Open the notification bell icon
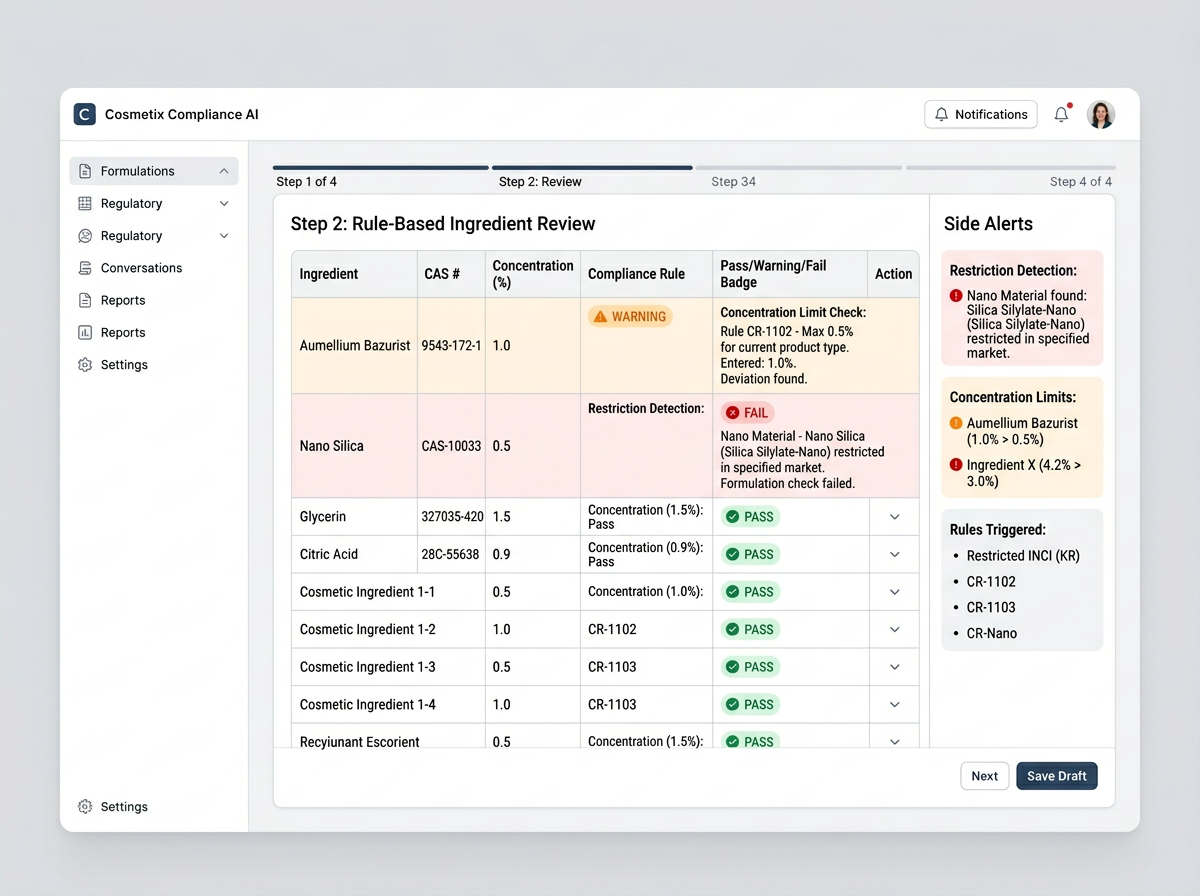This screenshot has width=1200, height=896. (x=1060, y=114)
